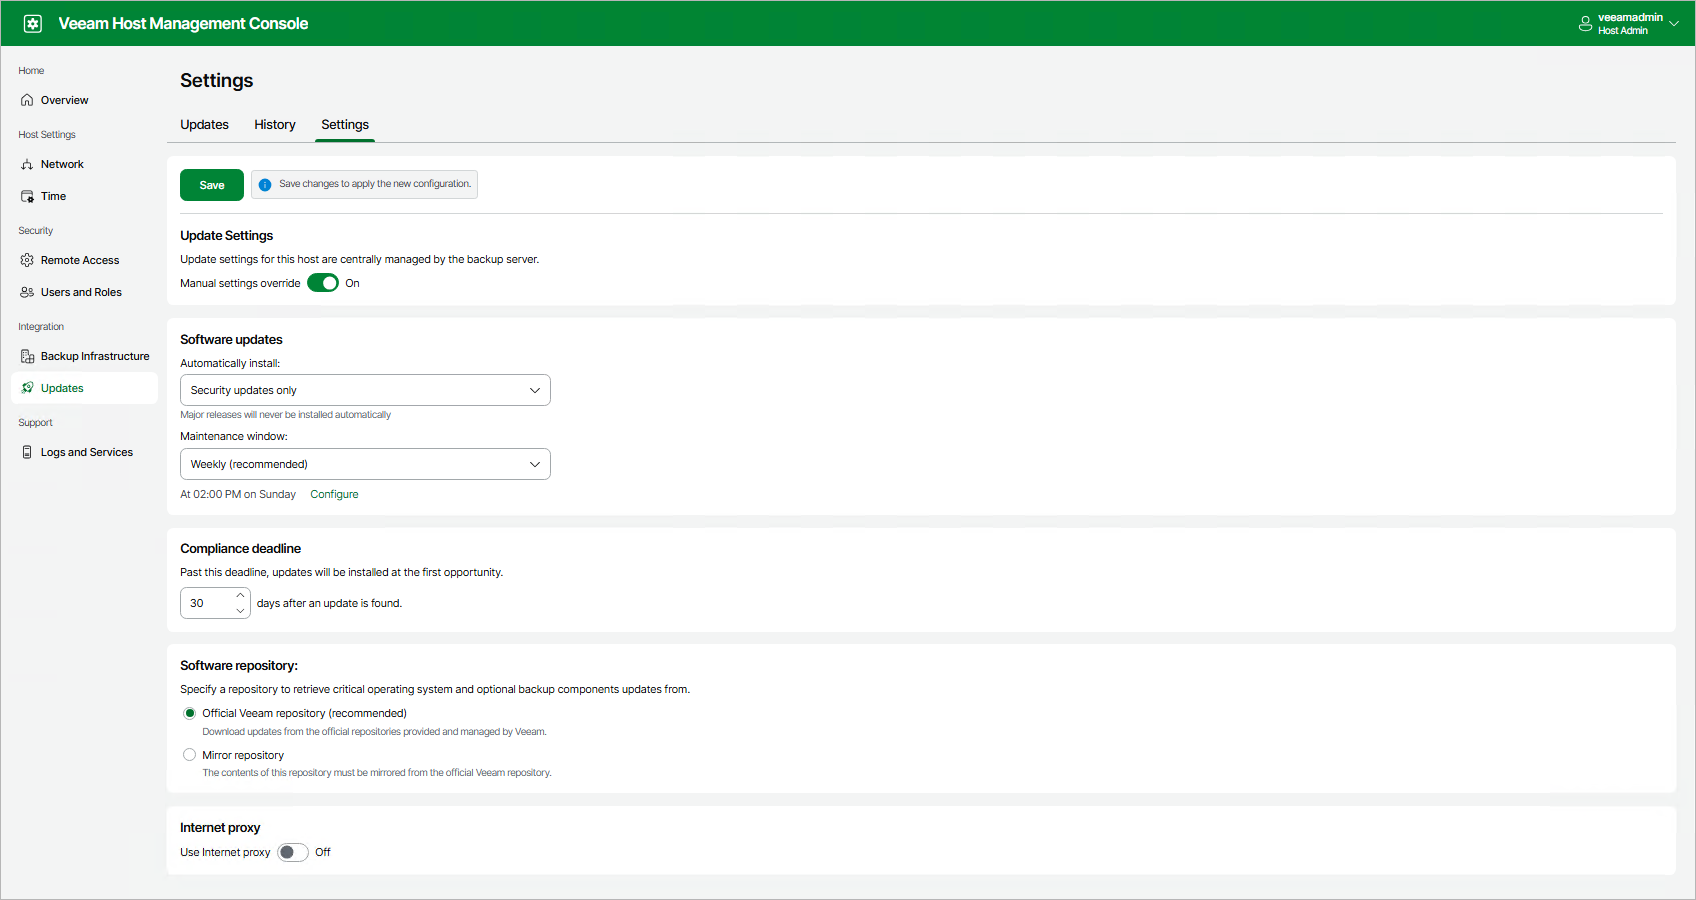Decrease compliance deadline days with down arrow
This screenshot has height=900, width=1696.
(240, 610)
